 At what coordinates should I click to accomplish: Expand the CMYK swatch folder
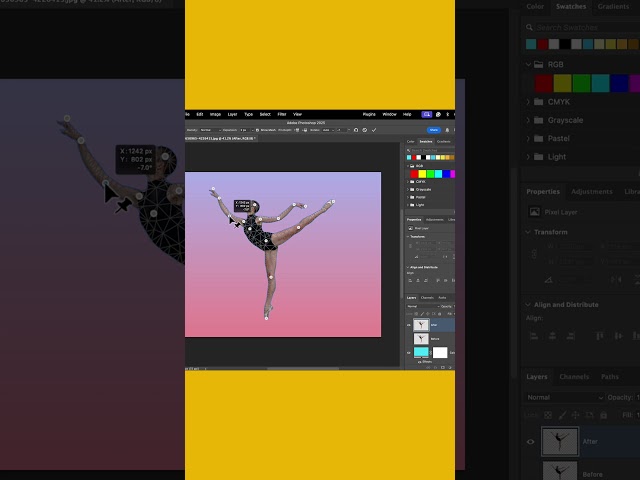click(x=408, y=182)
